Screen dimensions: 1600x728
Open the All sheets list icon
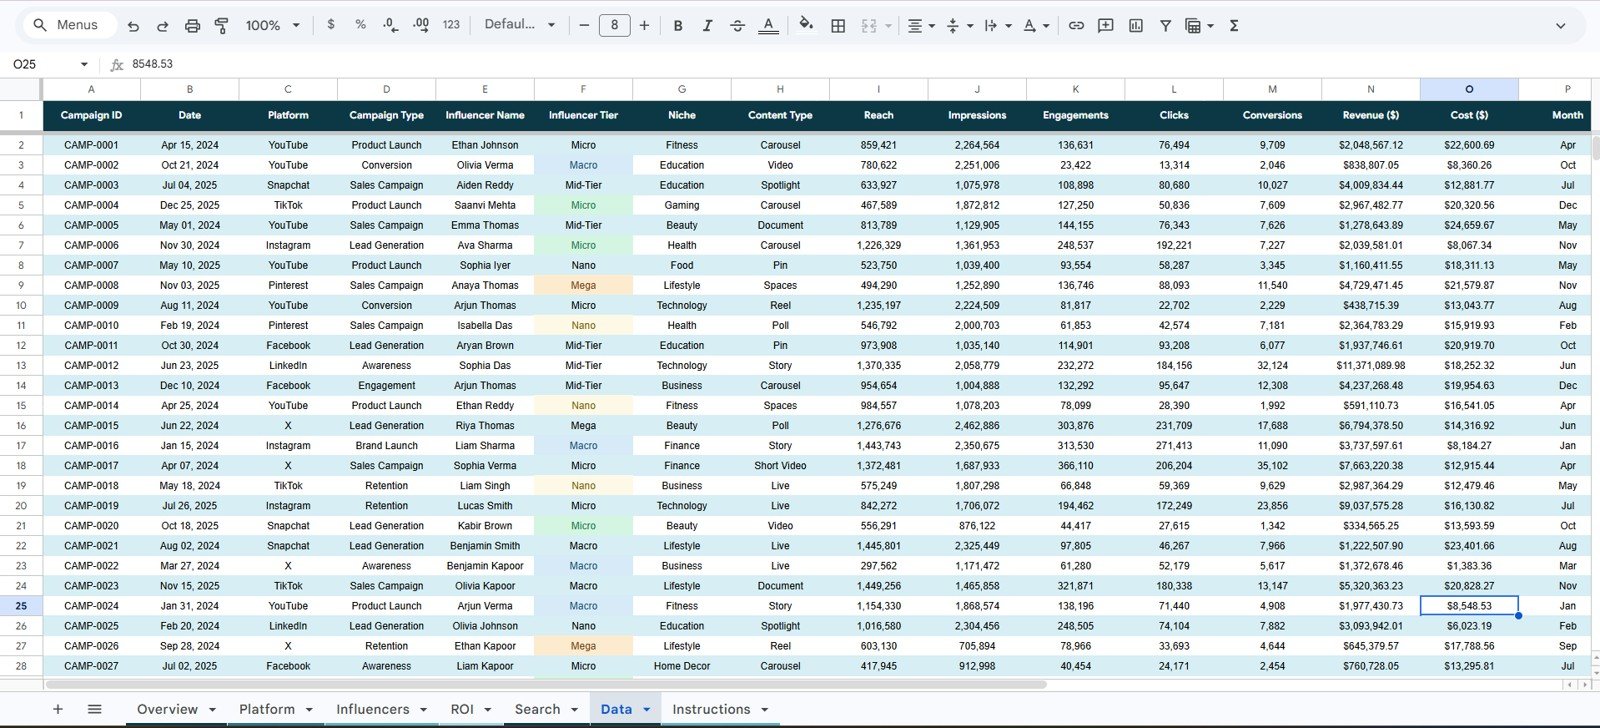coord(95,709)
